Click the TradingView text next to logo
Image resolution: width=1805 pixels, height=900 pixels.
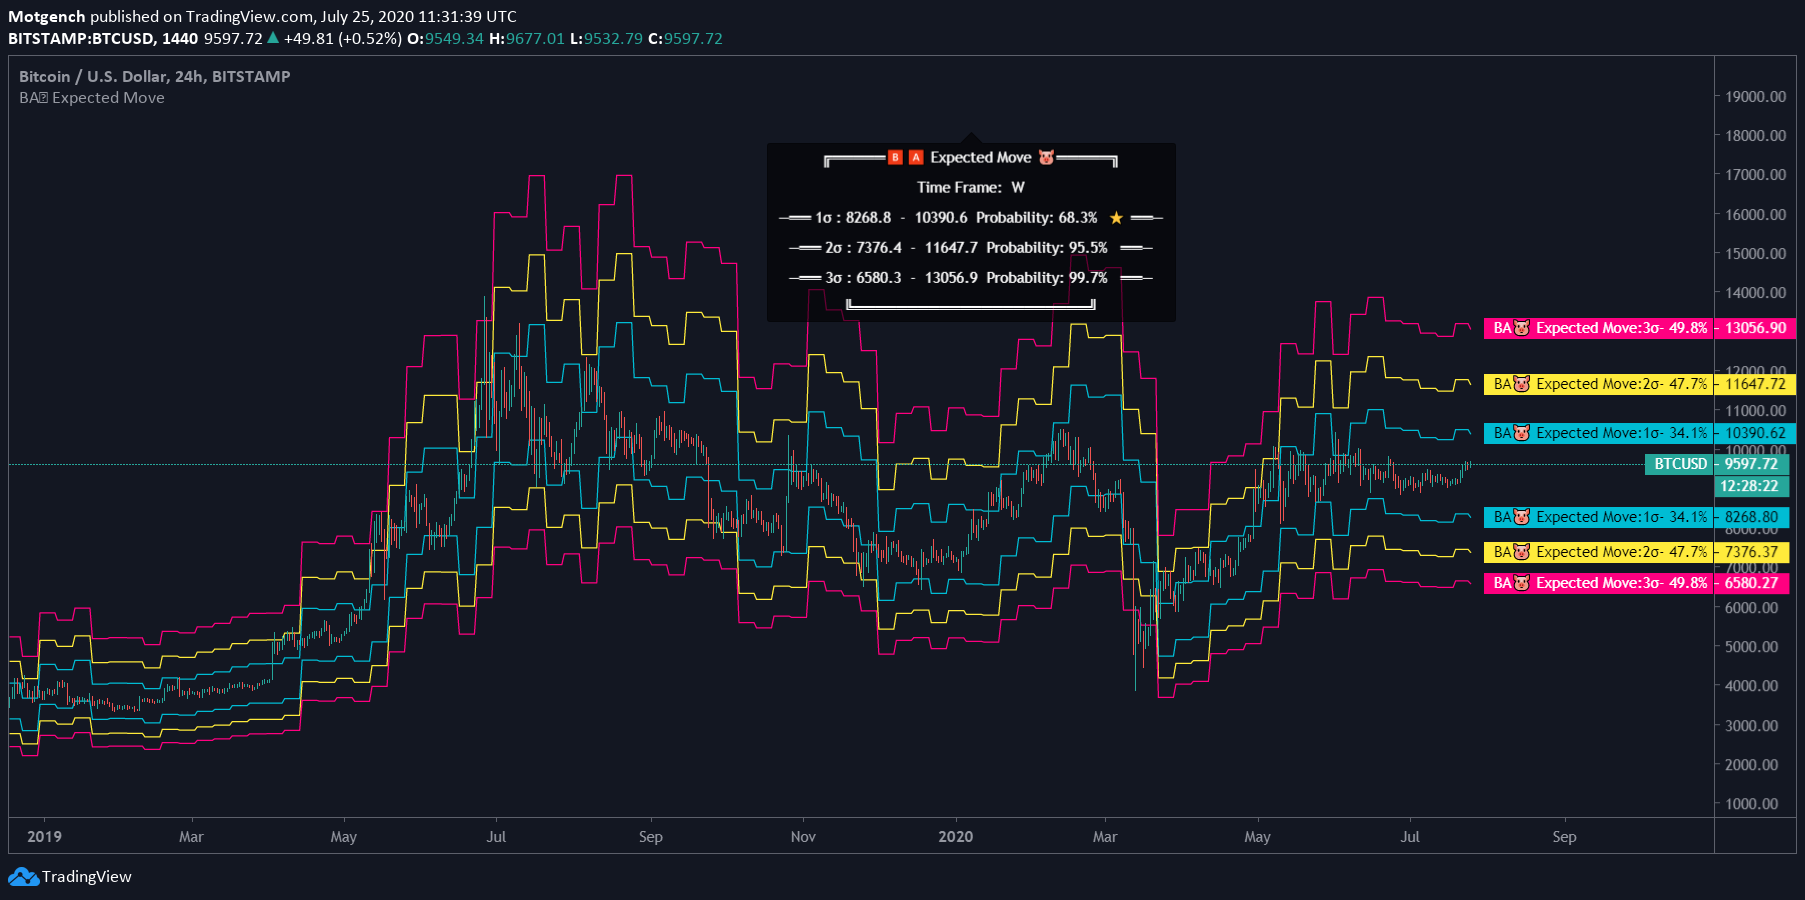click(x=87, y=877)
